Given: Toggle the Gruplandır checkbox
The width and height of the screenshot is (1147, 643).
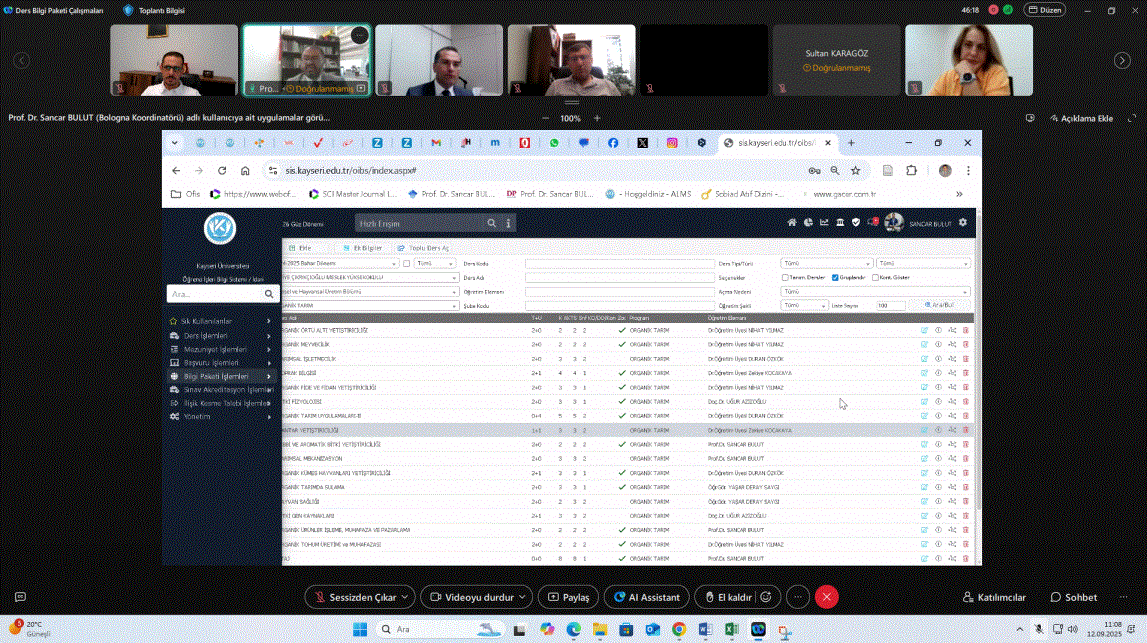Looking at the screenshot, I should click(836, 278).
